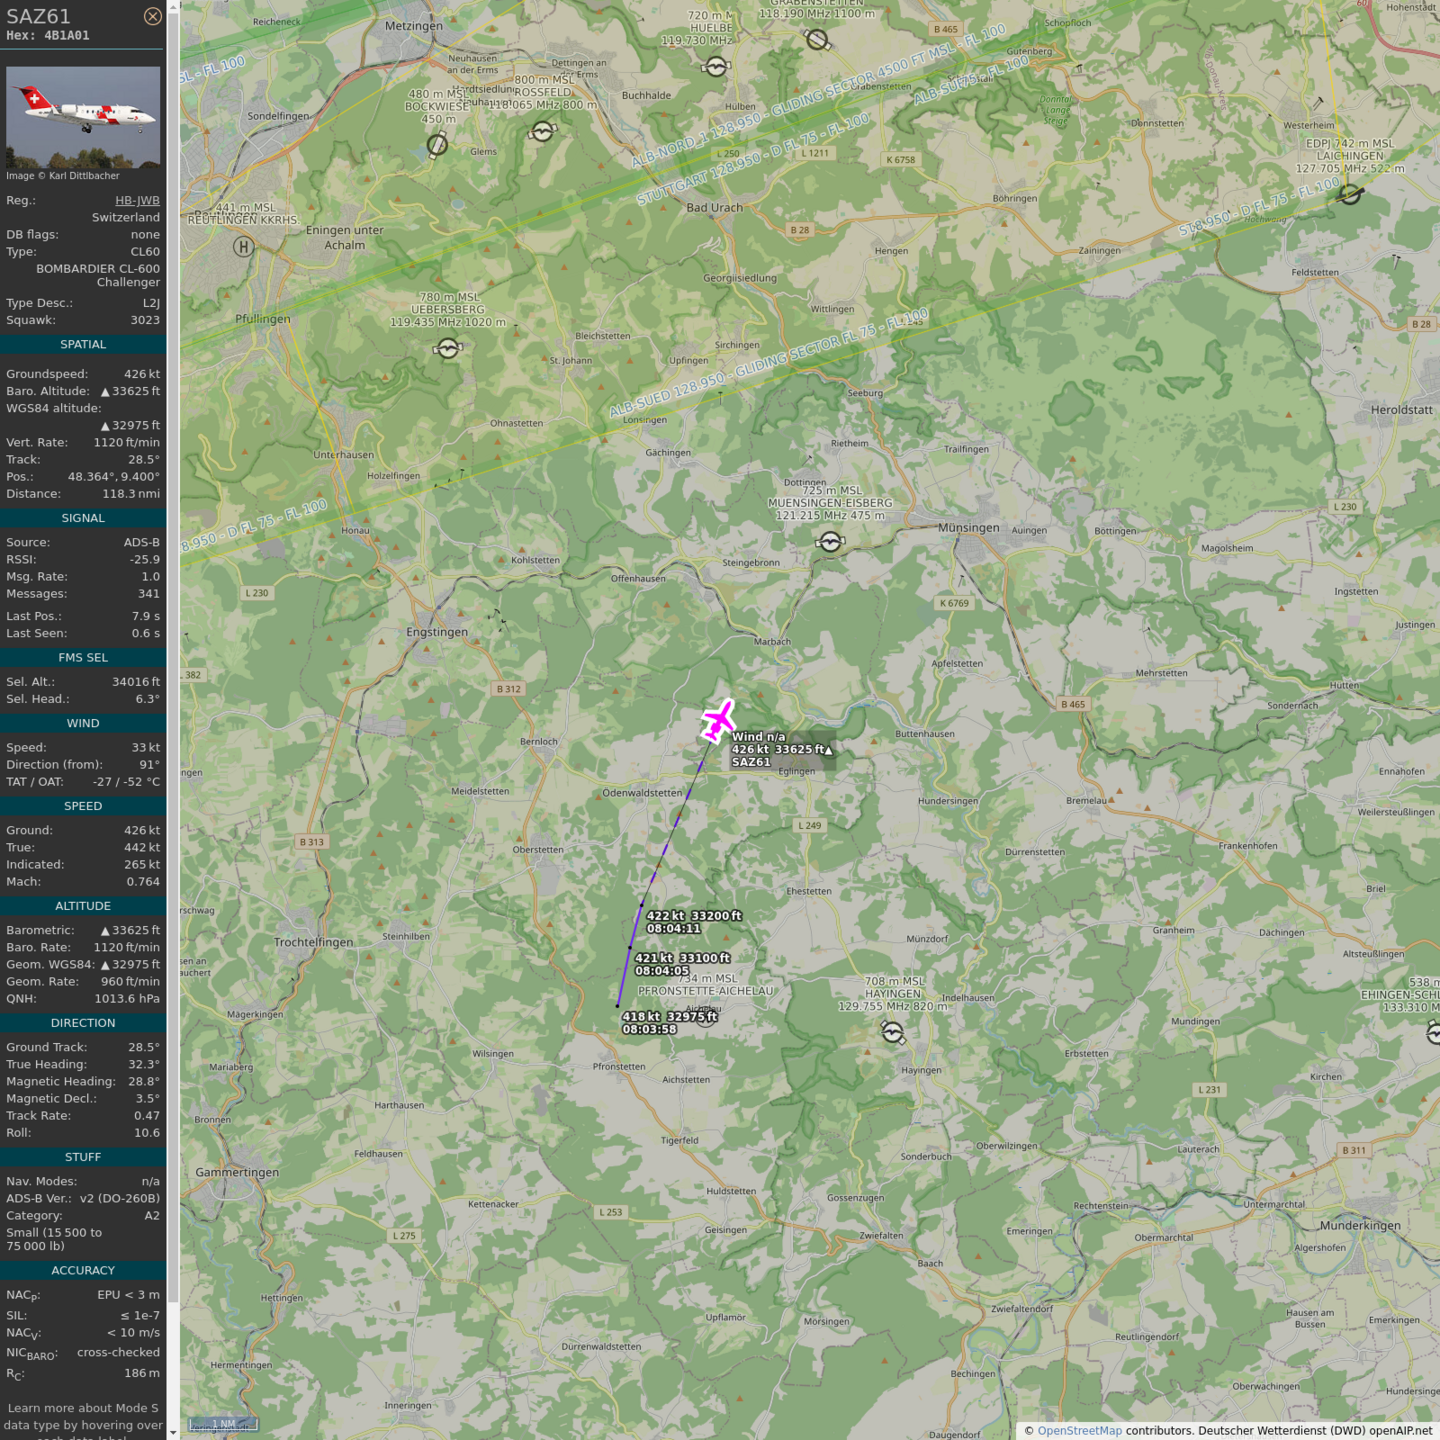Select the Muensingen-Eisberg airfield symbol

(830, 542)
